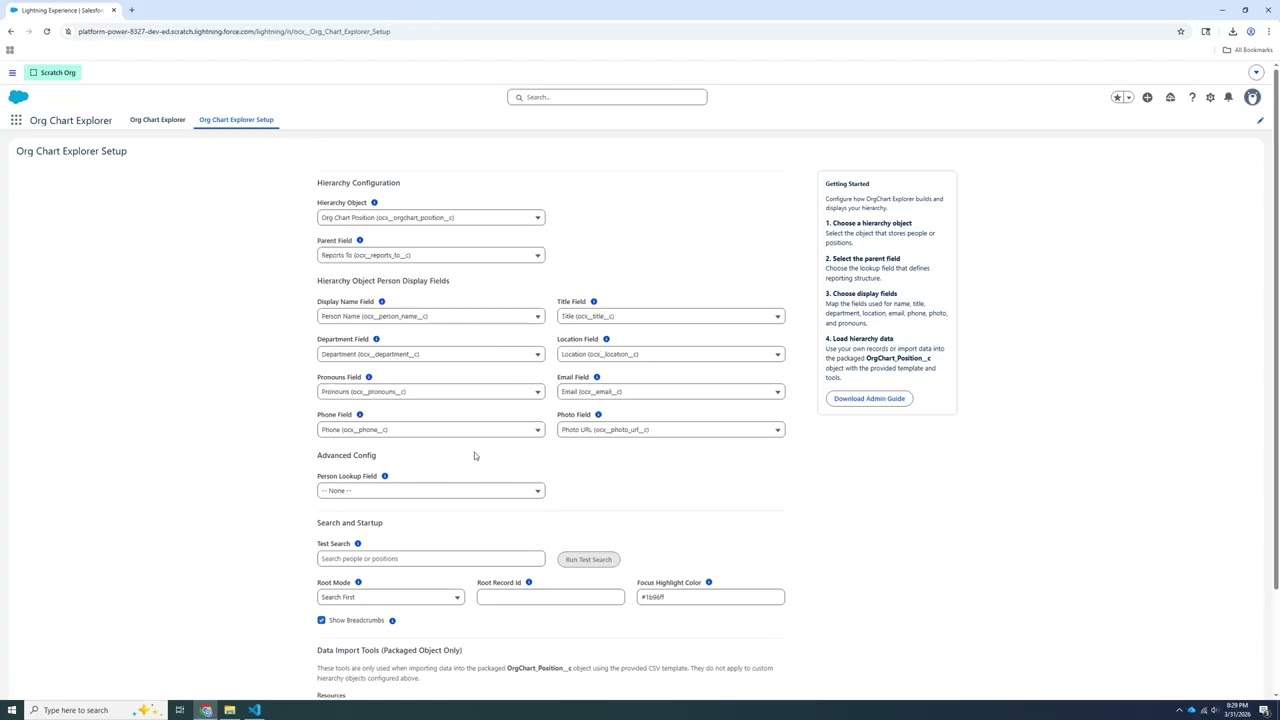Open the Trailhead guidance icon
Viewport: 1280px width, 720px height.
pyautogui.click(x=1170, y=97)
